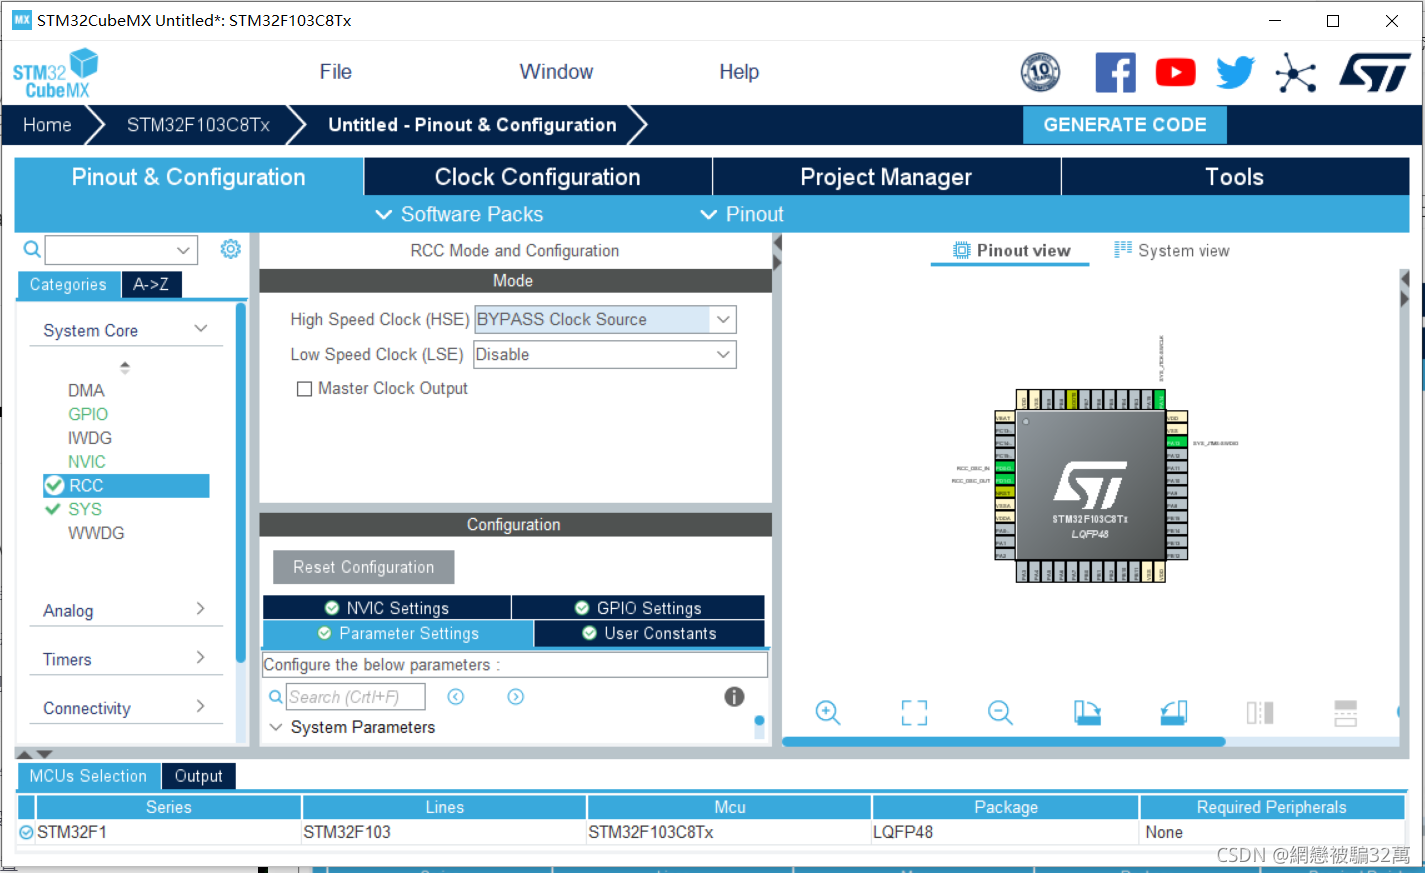Switch to the Clock Configuration tab
The width and height of the screenshot is (1425, 873).
coord(538,177)
